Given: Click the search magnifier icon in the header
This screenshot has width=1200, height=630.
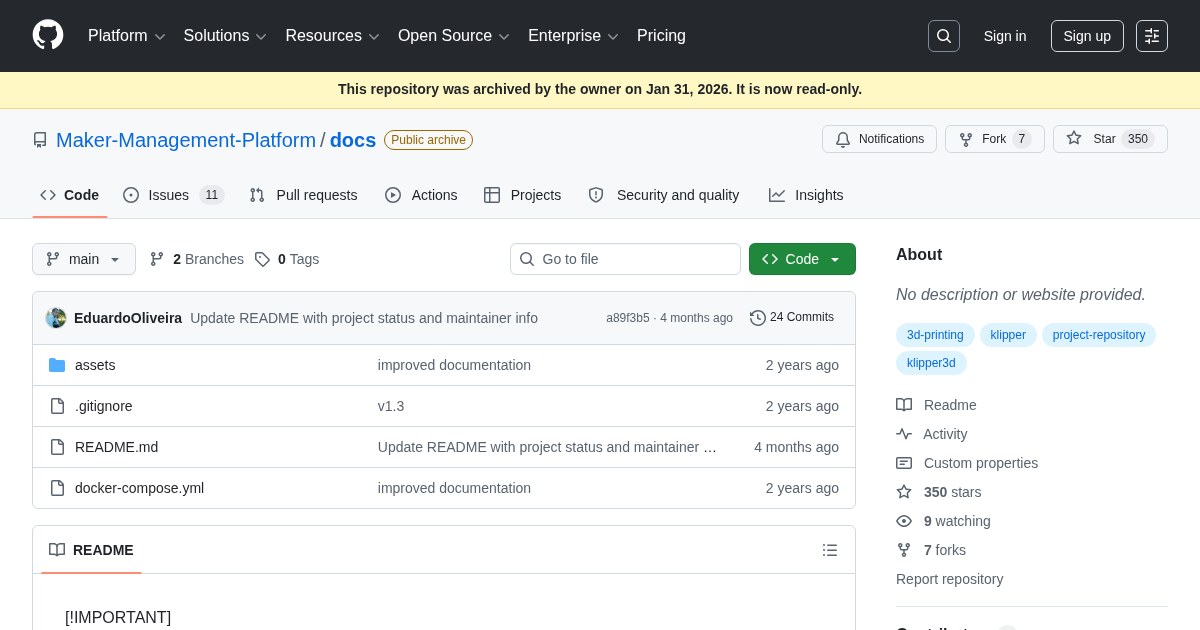Looking at the screenshot, I should (944, 36).
